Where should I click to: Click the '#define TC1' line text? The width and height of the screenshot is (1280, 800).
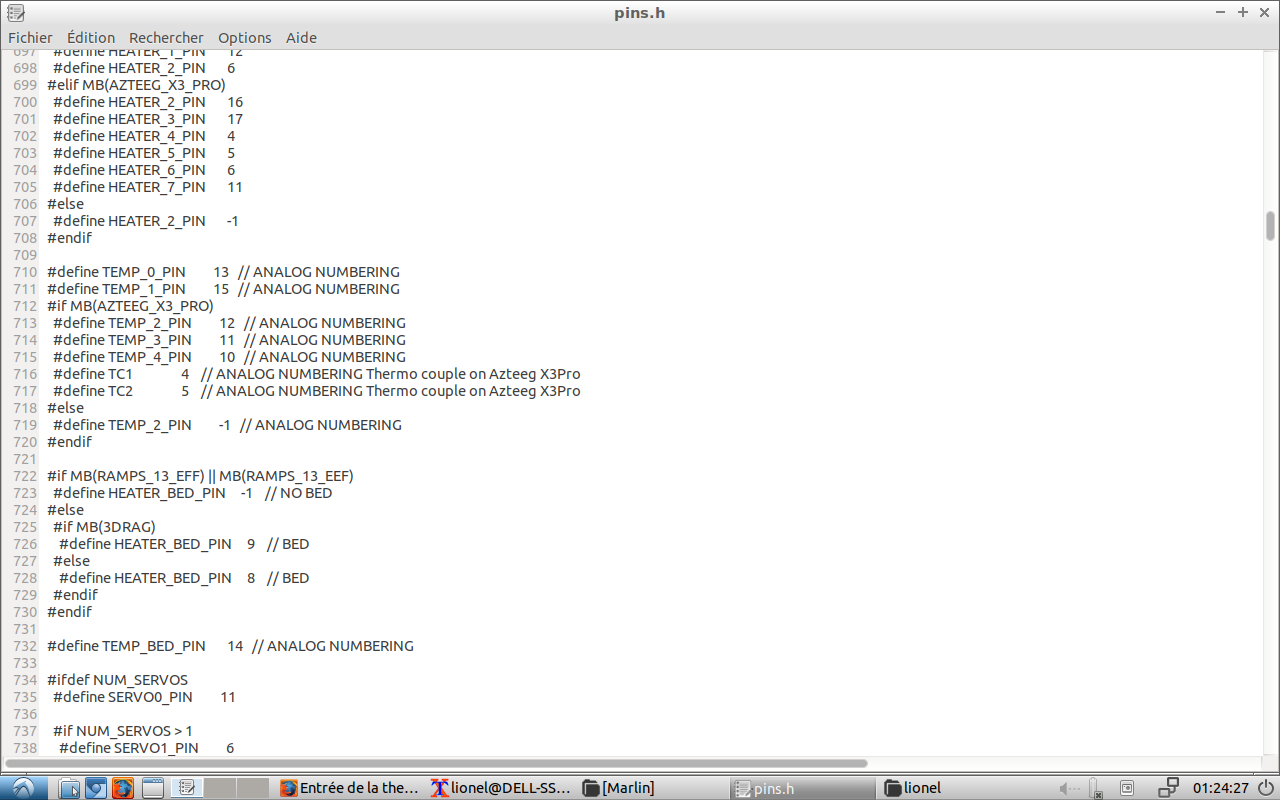(316, 374)
